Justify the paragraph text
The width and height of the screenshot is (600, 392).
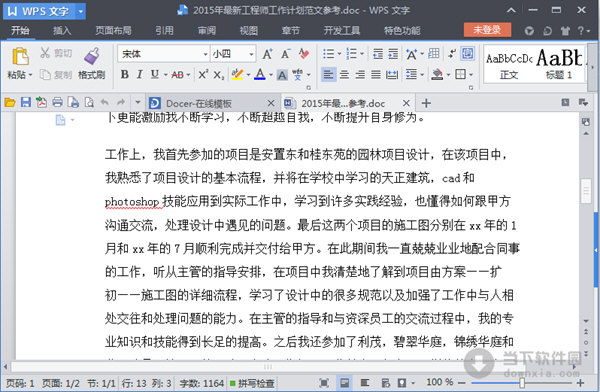pyautogui.click(x=376, y=74)
